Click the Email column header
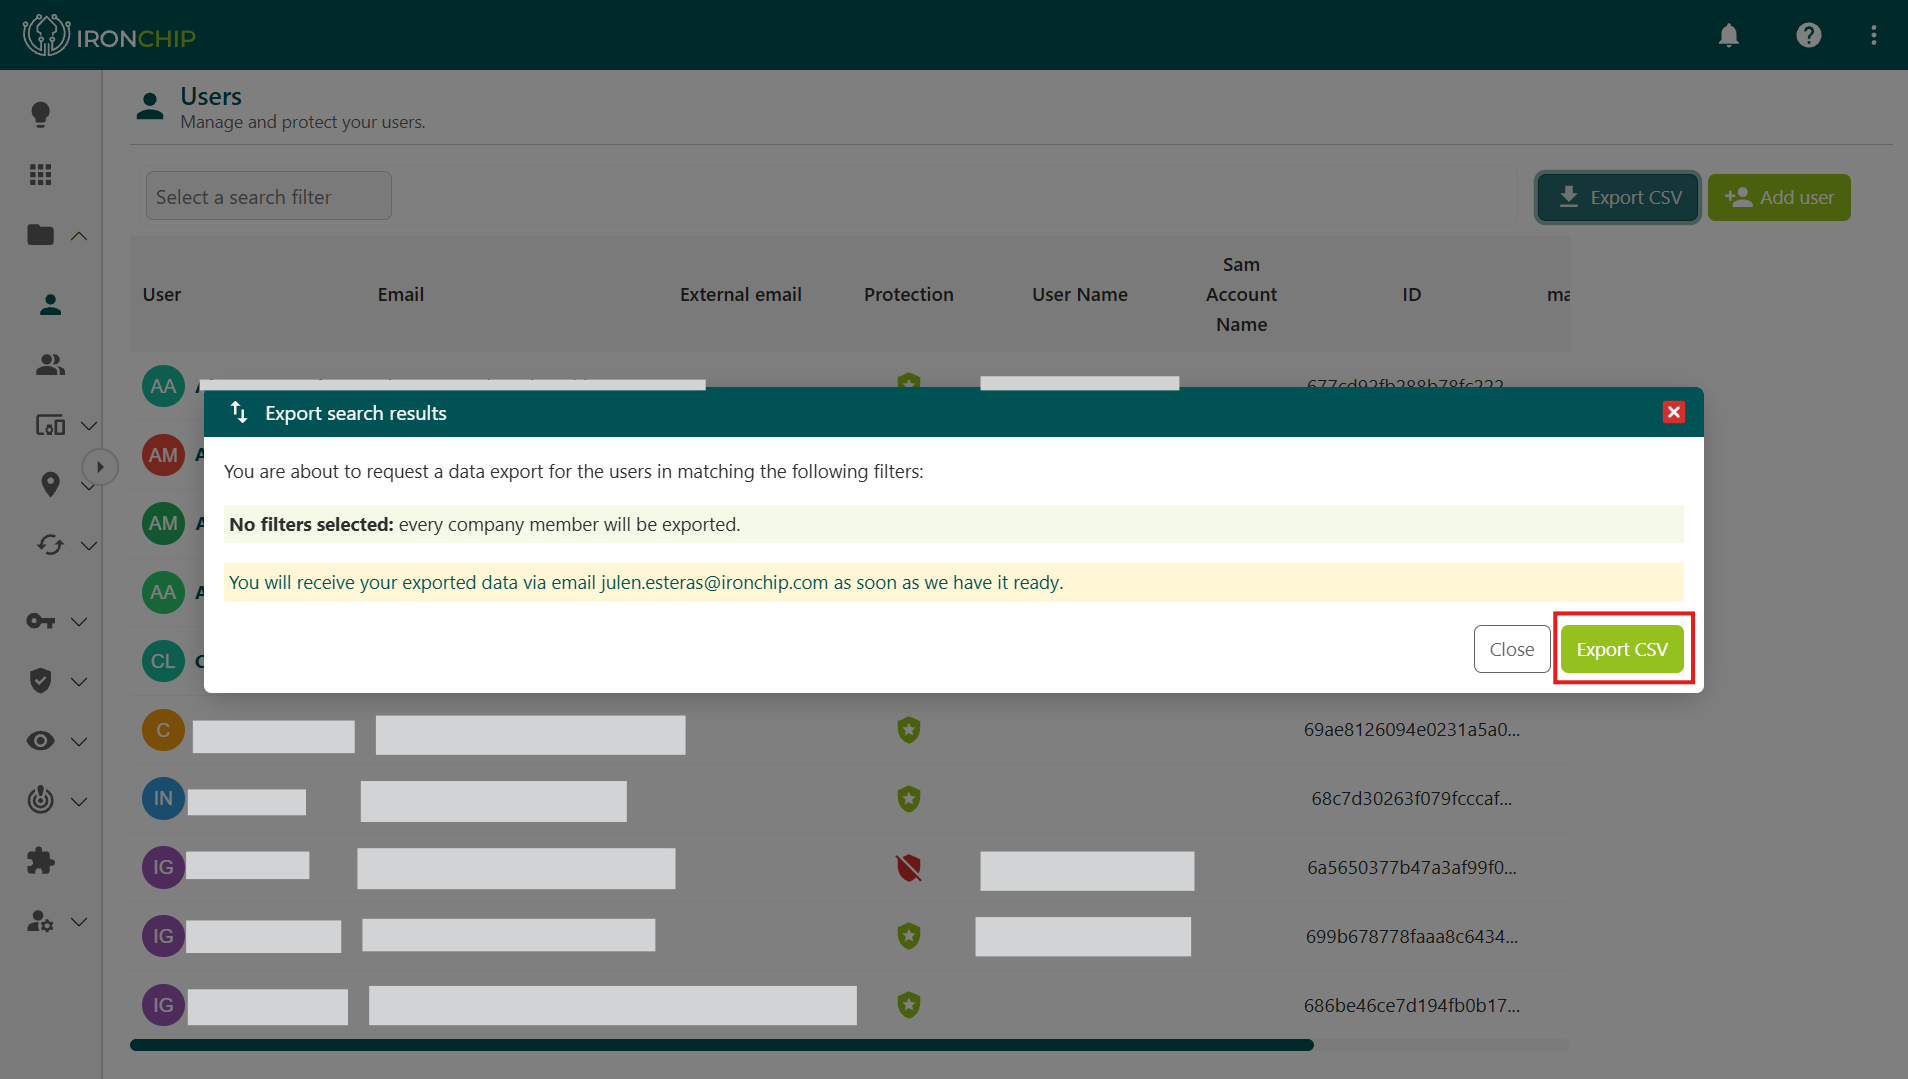1908x1079 pixels. coord(401,295)
